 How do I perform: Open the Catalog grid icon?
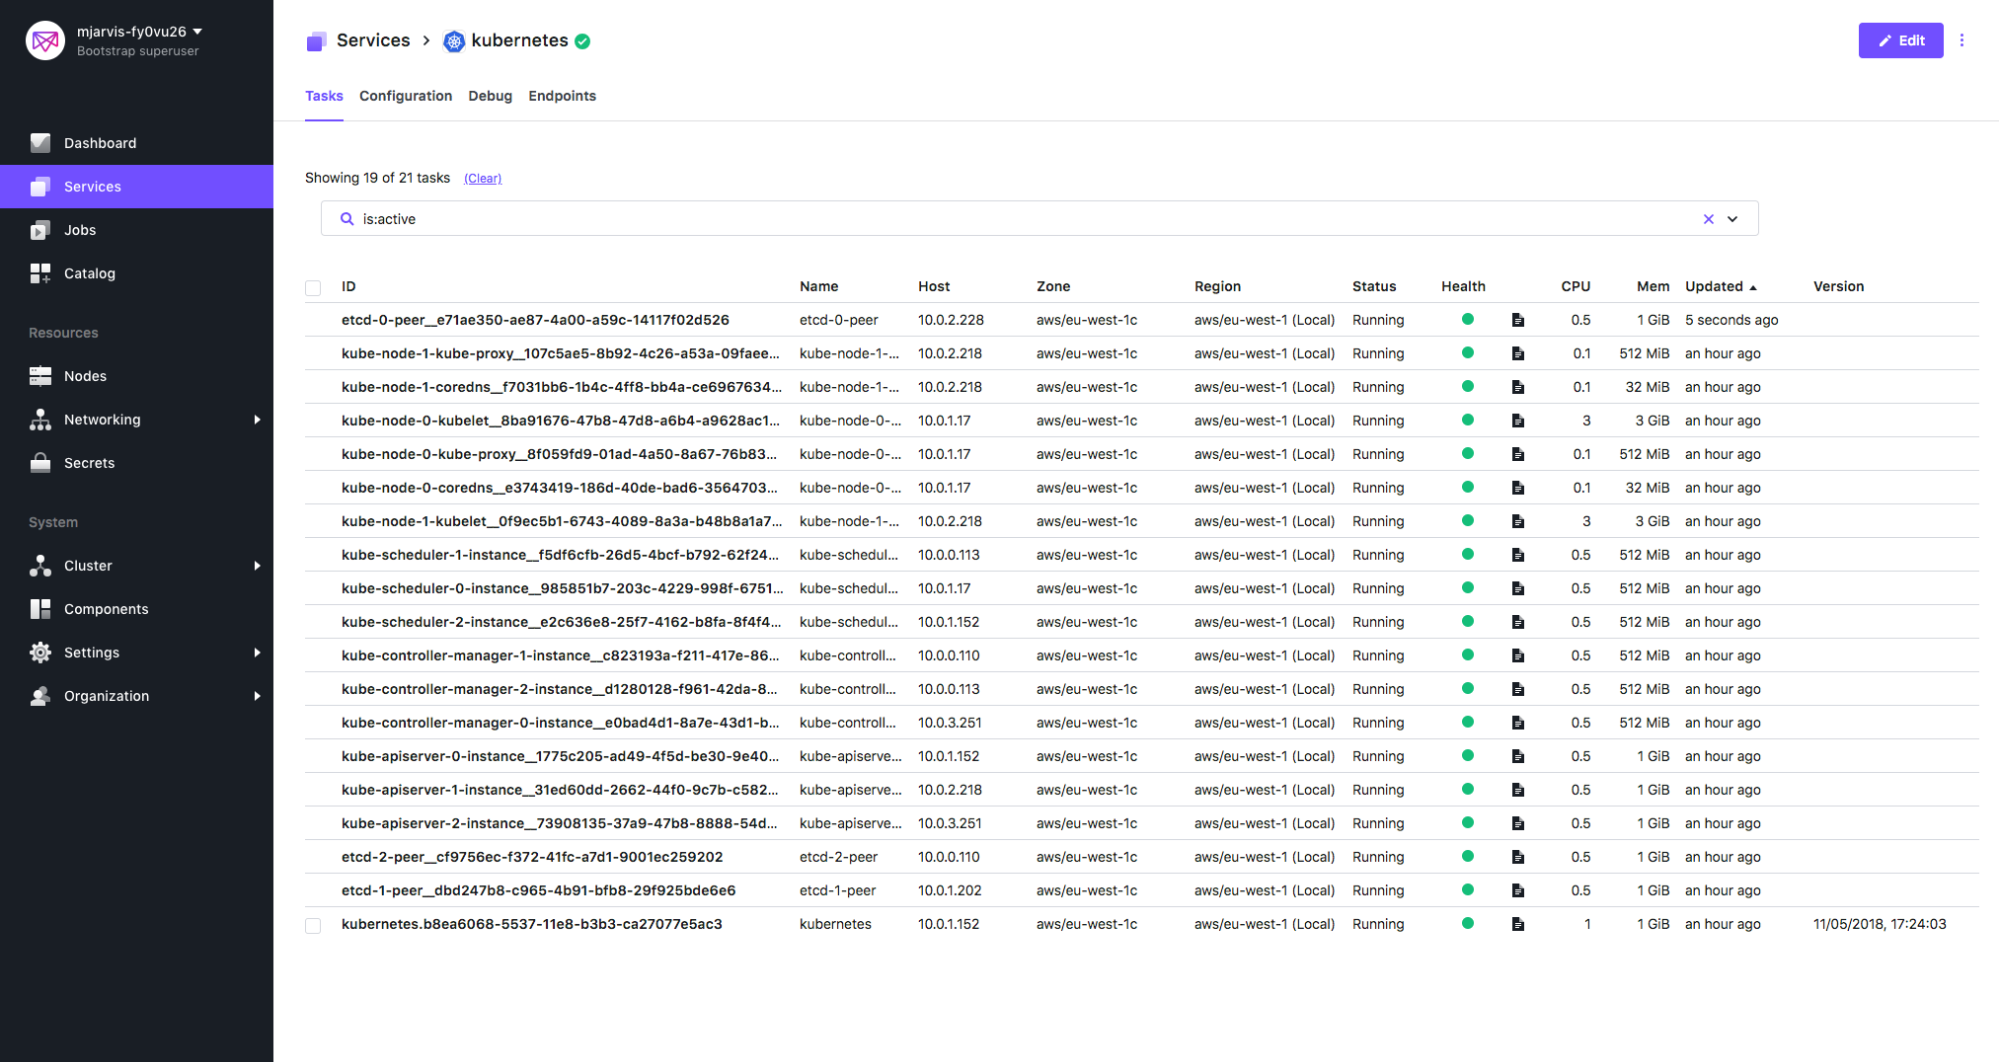tap(40, 273)
